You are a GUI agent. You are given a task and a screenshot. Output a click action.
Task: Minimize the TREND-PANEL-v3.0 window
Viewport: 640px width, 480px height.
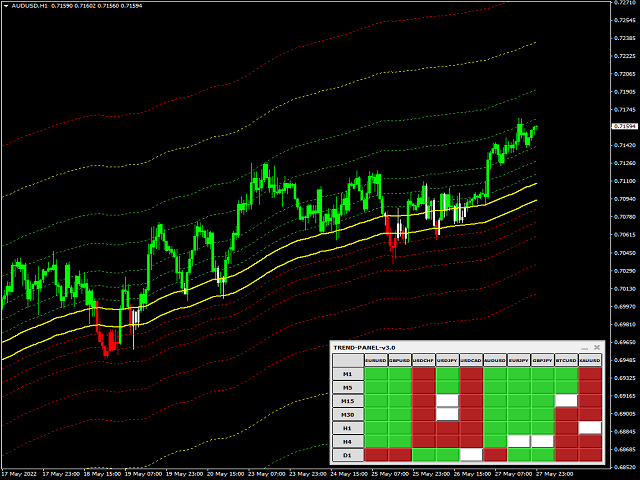click(584, 348)
